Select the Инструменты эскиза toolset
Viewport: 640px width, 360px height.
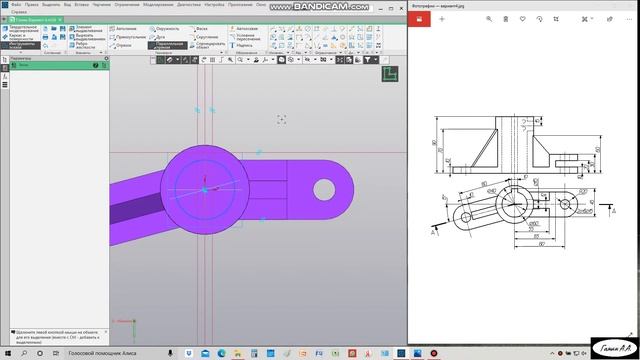20,45
